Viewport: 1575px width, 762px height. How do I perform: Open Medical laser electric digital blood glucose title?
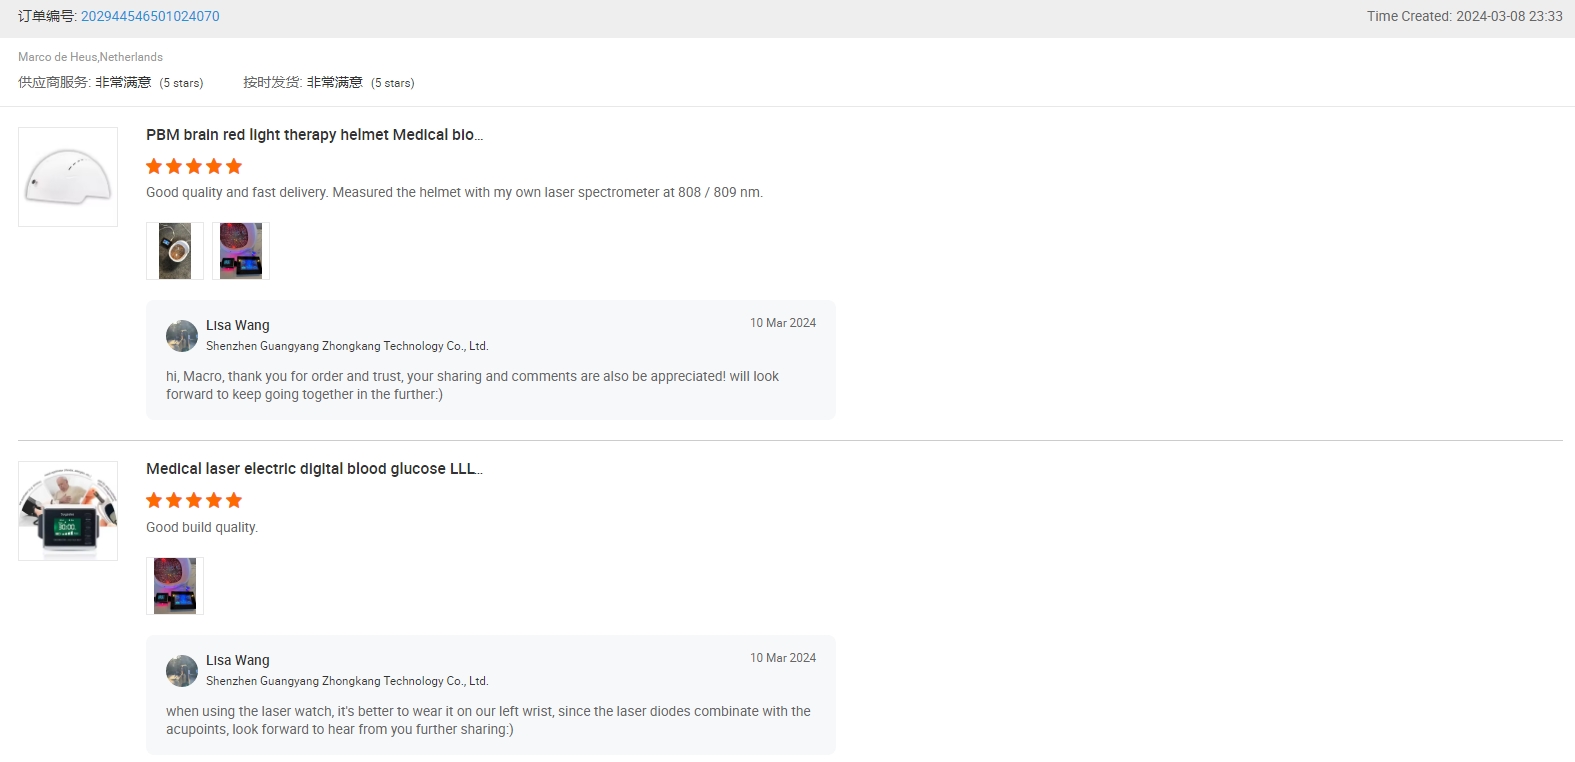tap(314, 469)
